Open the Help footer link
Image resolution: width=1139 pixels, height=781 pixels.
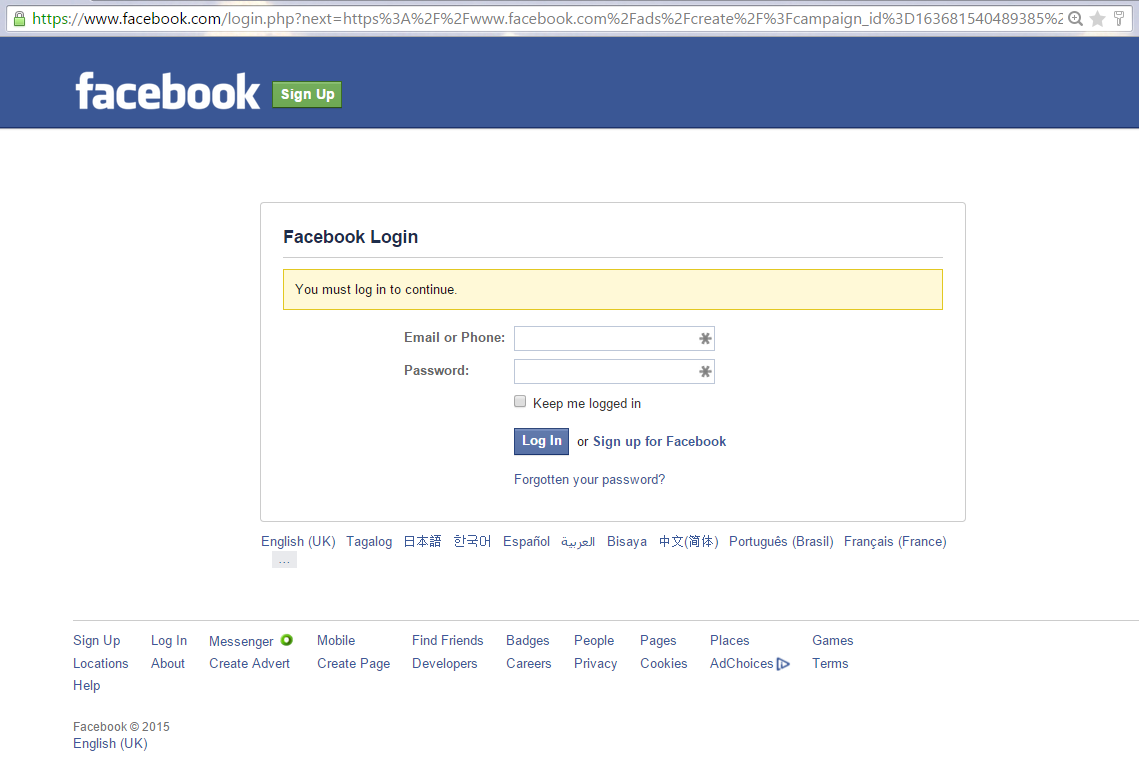pos(86,686)
